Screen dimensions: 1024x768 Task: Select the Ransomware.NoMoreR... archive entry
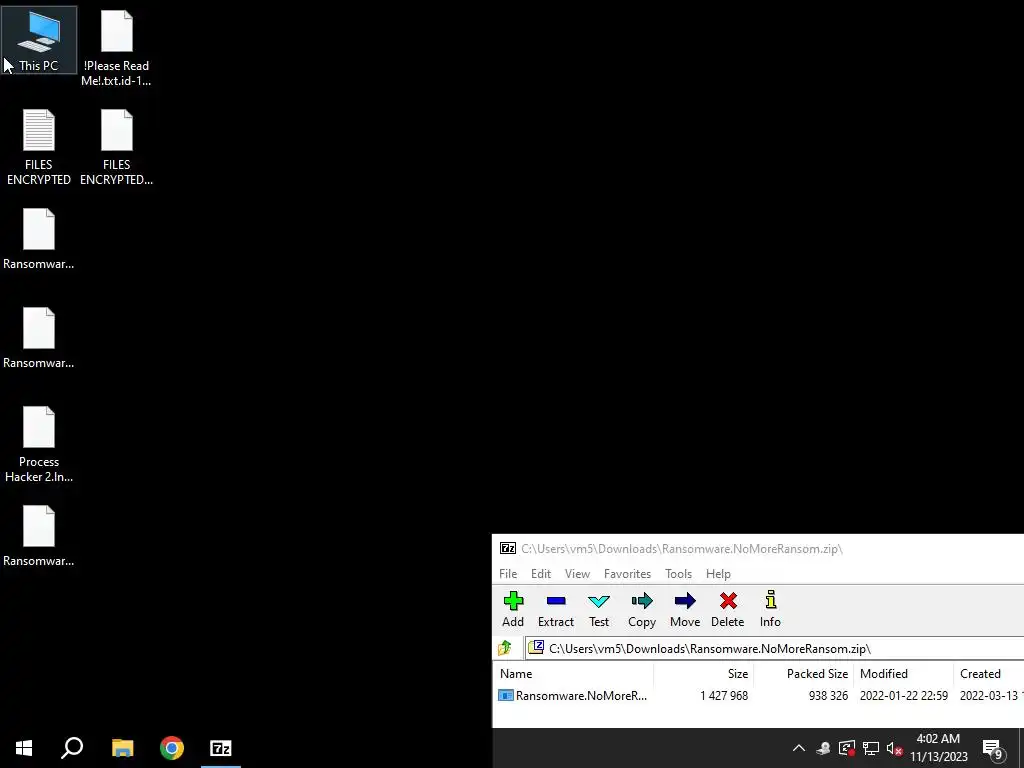(x=573, y=696)
